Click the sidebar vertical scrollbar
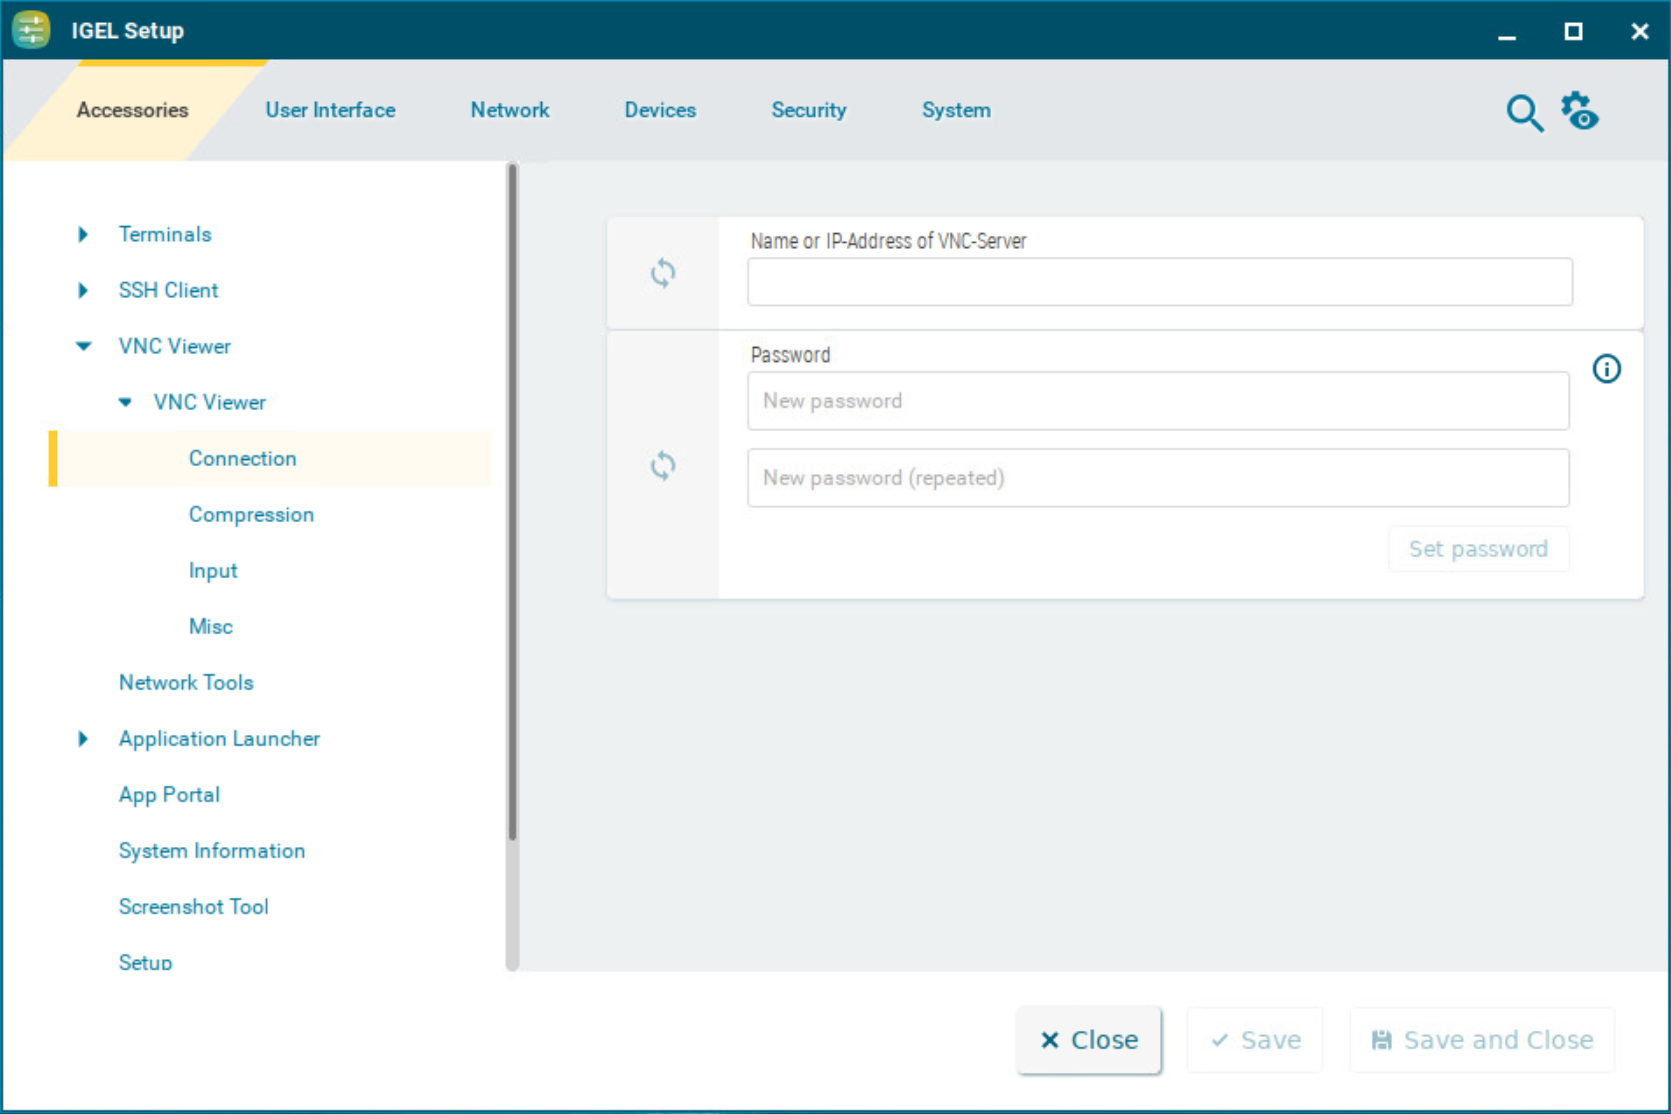The height and width of the screenshot is (1114, 1671). point(512,500)
